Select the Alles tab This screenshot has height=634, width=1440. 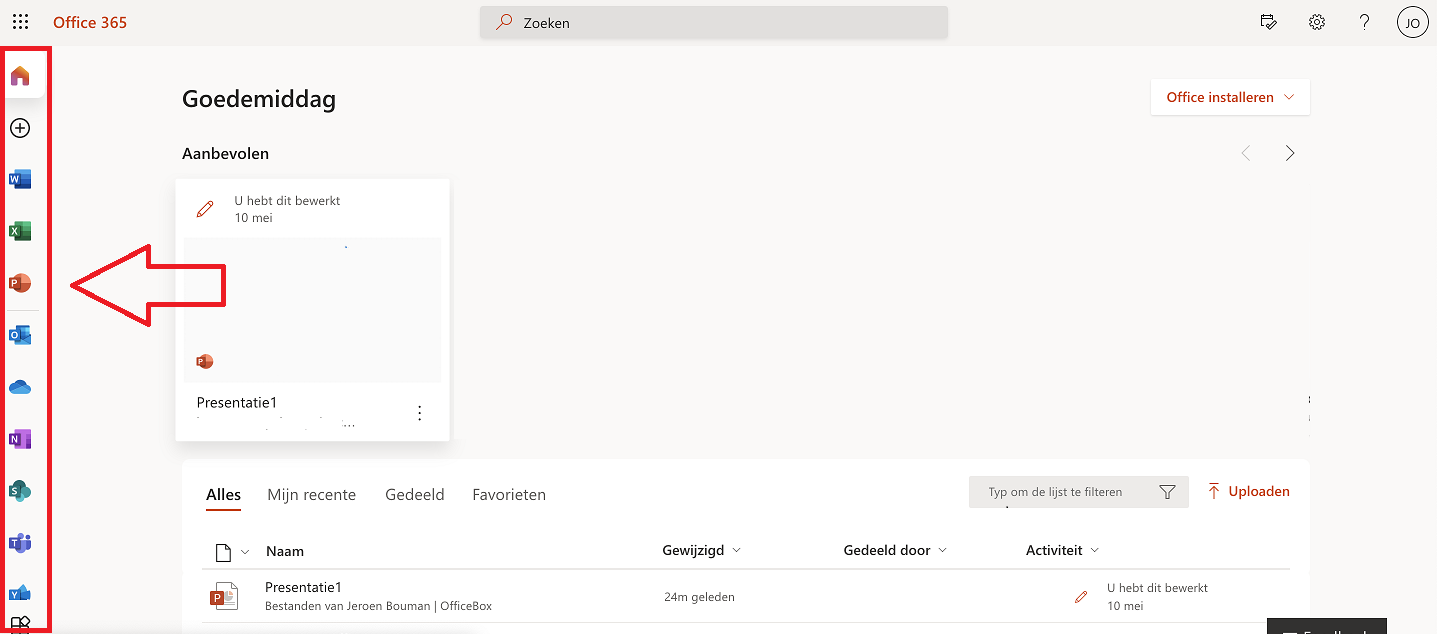(x=223, y=494)
